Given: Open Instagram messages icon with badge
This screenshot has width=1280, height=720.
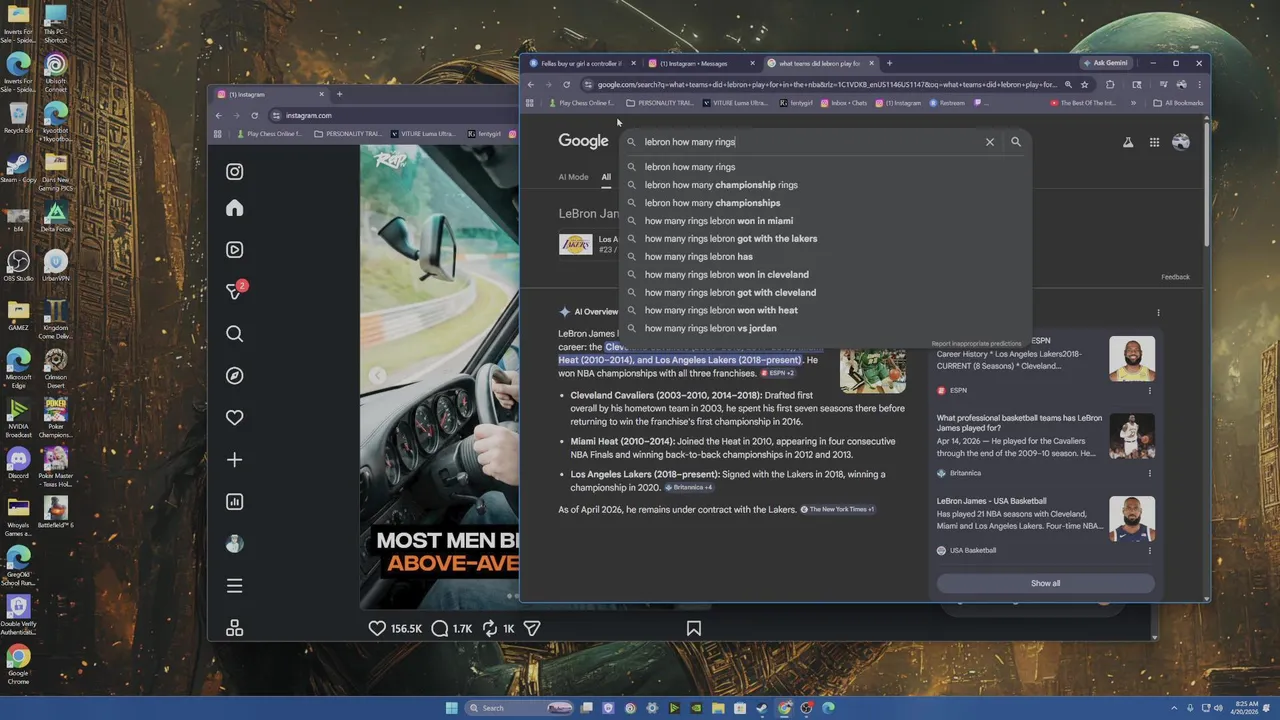Looking at the screenshot, I should coord(236,290).
